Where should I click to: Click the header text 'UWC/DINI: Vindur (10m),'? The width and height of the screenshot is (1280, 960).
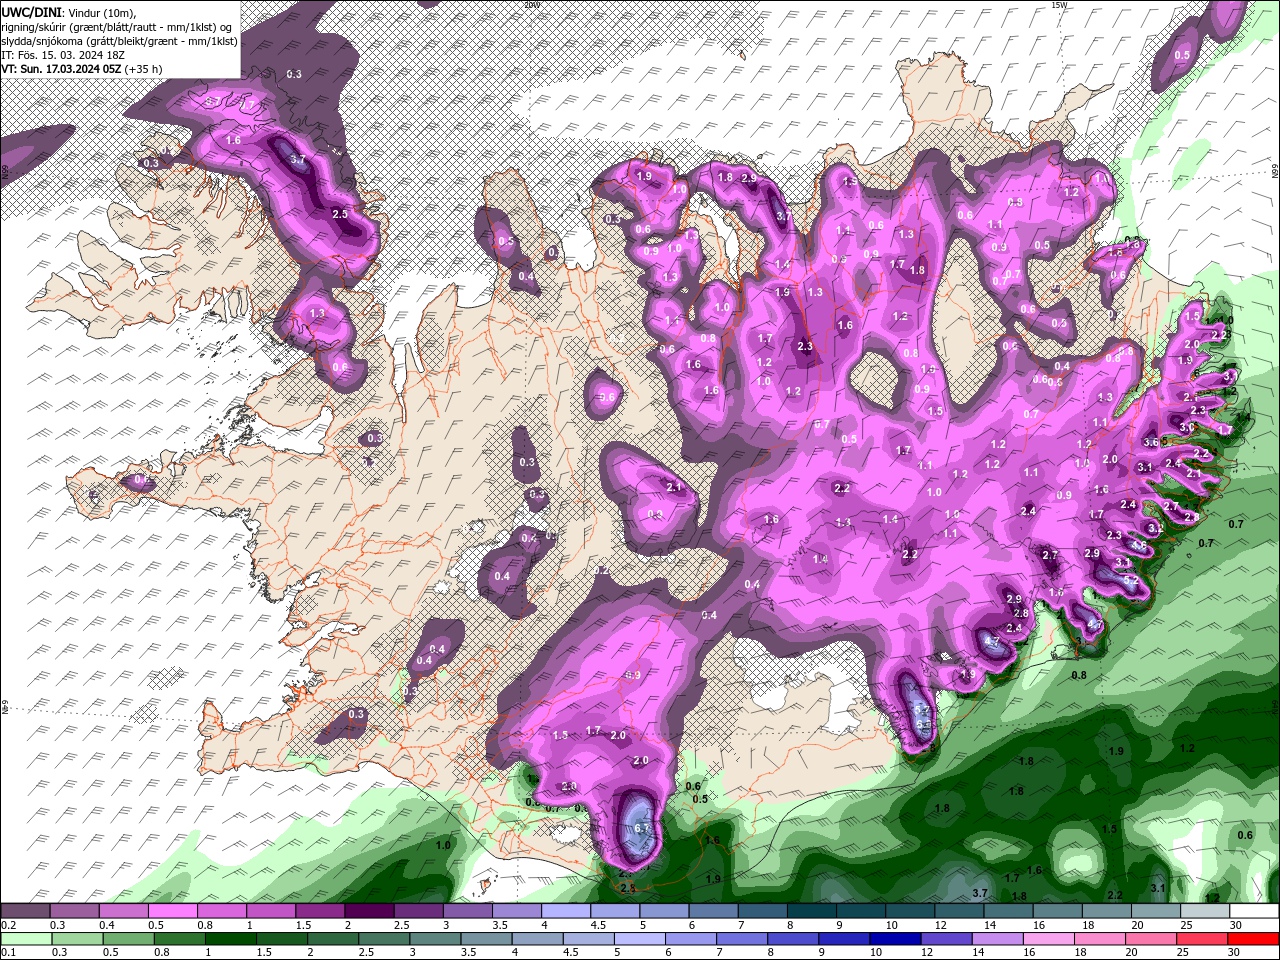coord(68,11)
